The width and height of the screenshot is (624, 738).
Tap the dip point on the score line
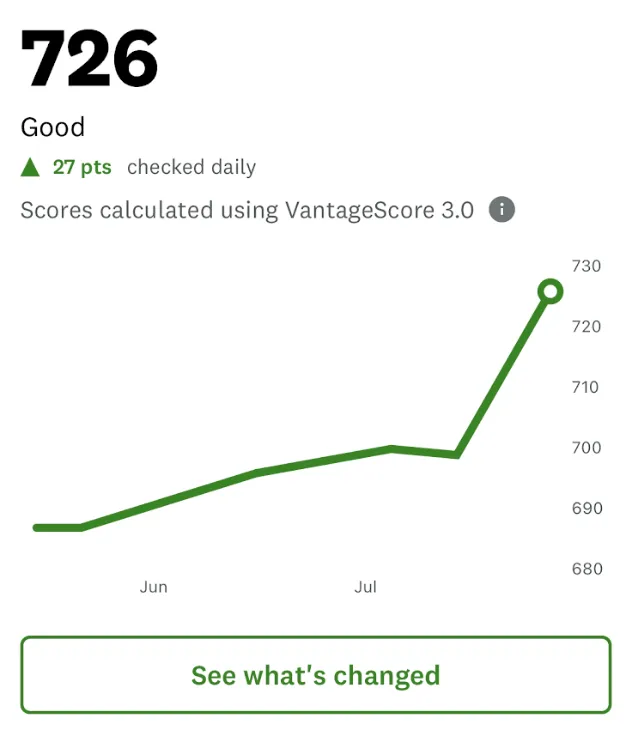pyautogui.click(x=456, y=454)
